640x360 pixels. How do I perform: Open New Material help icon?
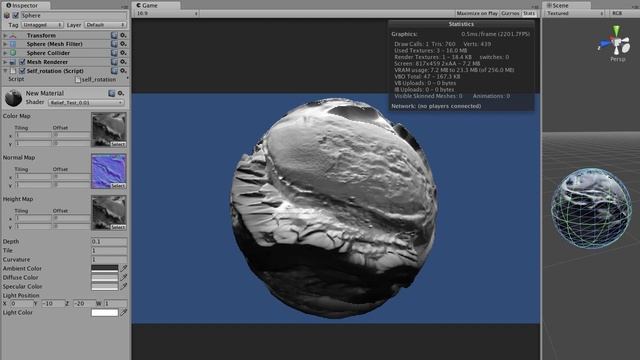click(x=111, y=93)
